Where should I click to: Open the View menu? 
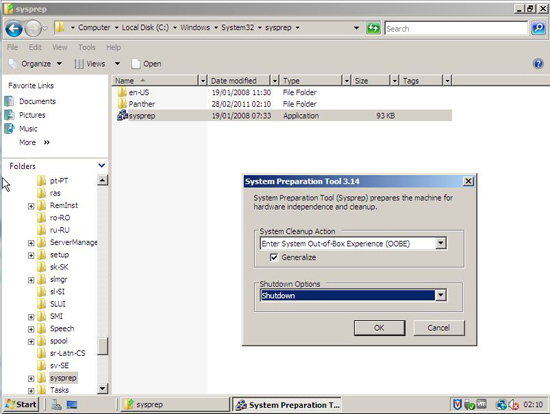60,47
